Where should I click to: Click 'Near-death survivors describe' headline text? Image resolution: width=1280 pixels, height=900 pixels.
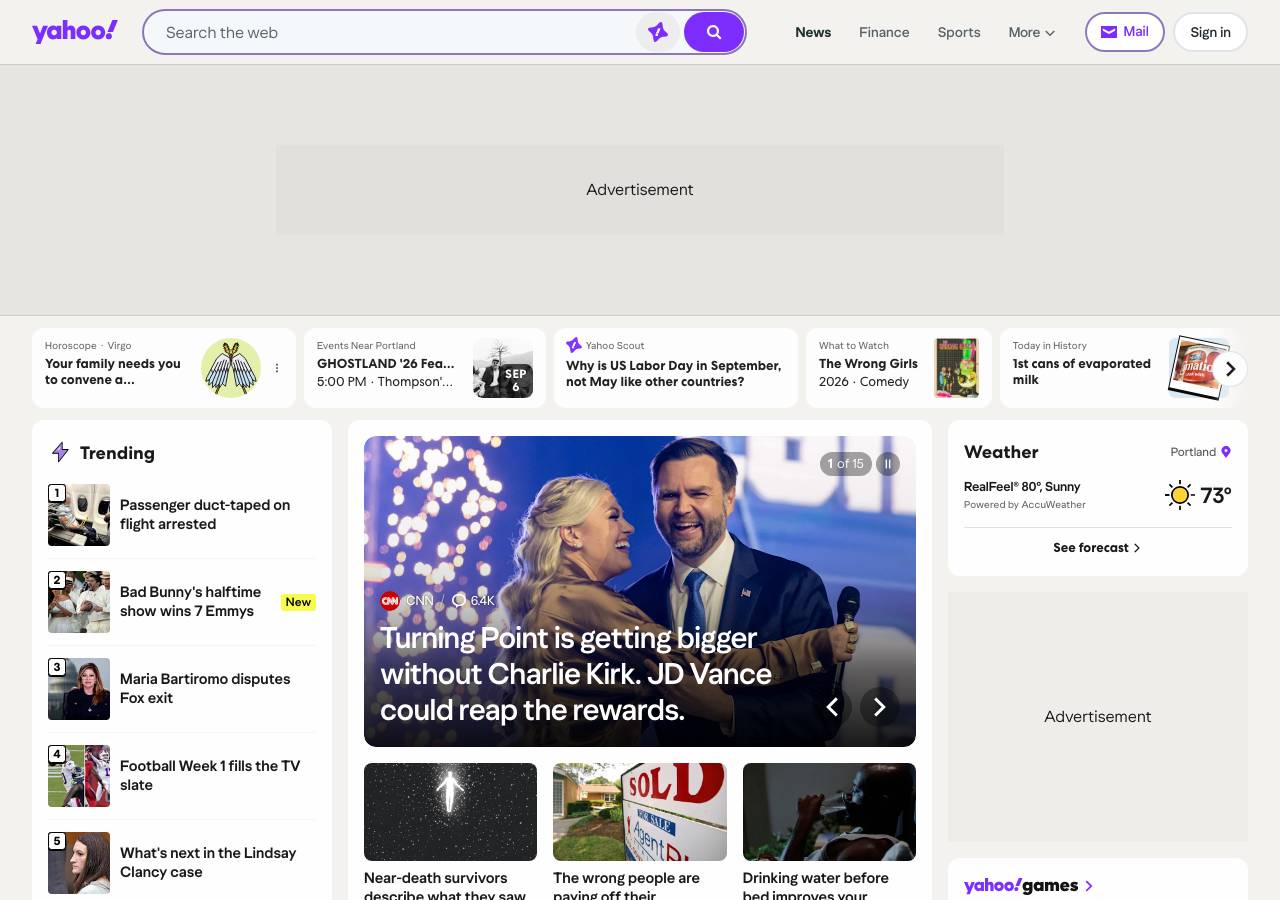click(445, 885)
